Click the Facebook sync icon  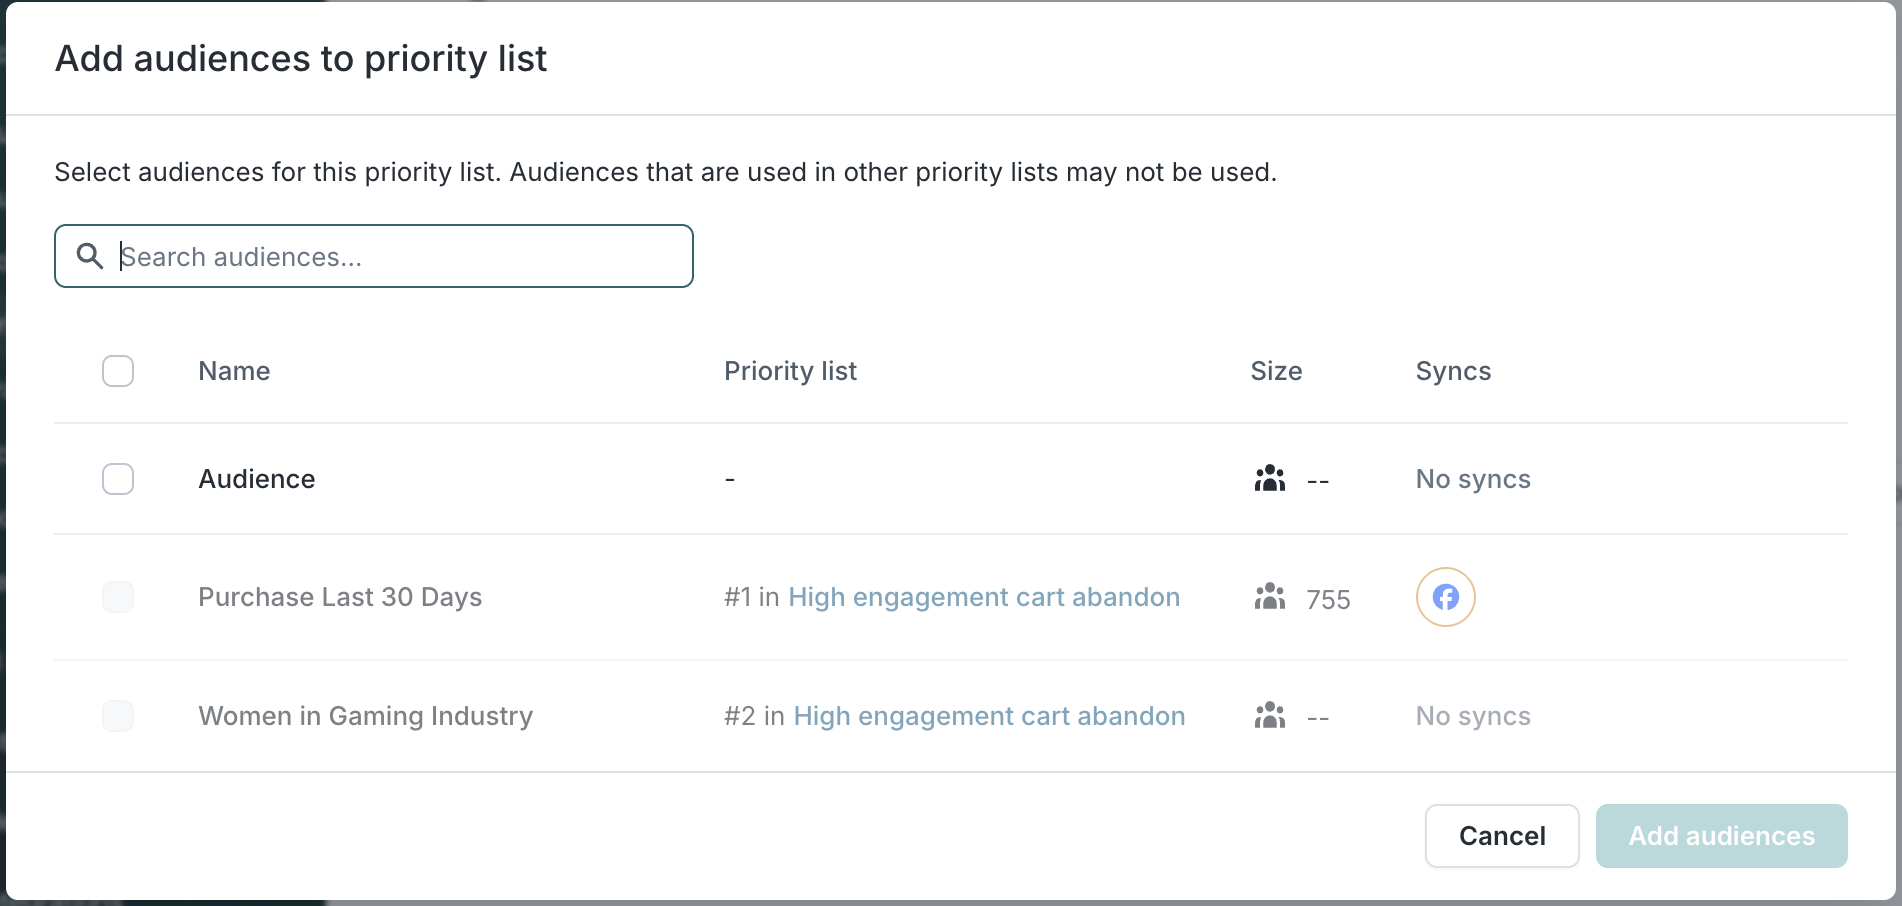[1445, 597]
